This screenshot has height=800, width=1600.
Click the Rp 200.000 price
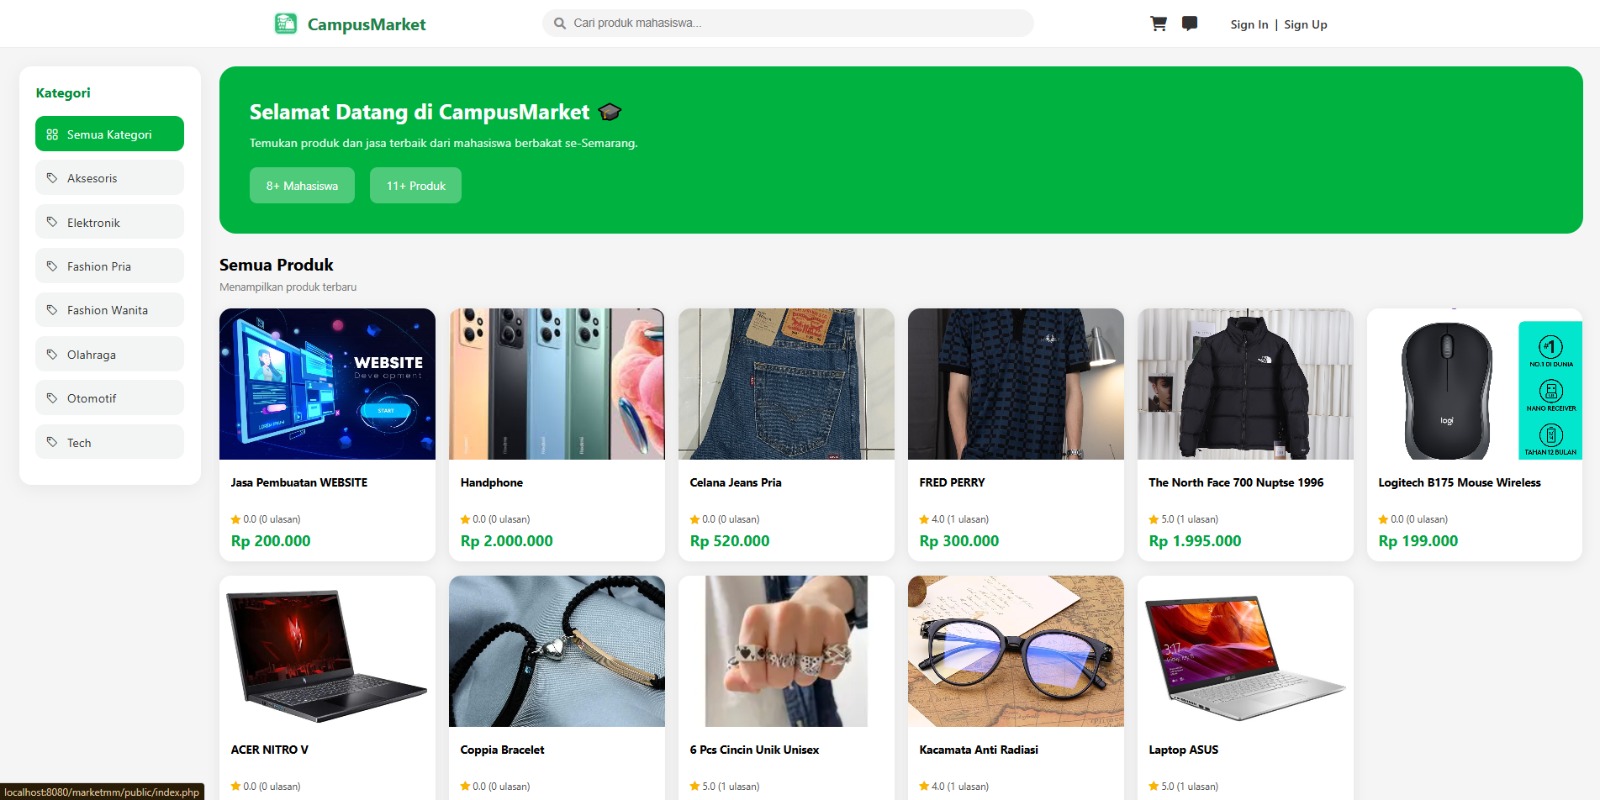coord(270,541)
